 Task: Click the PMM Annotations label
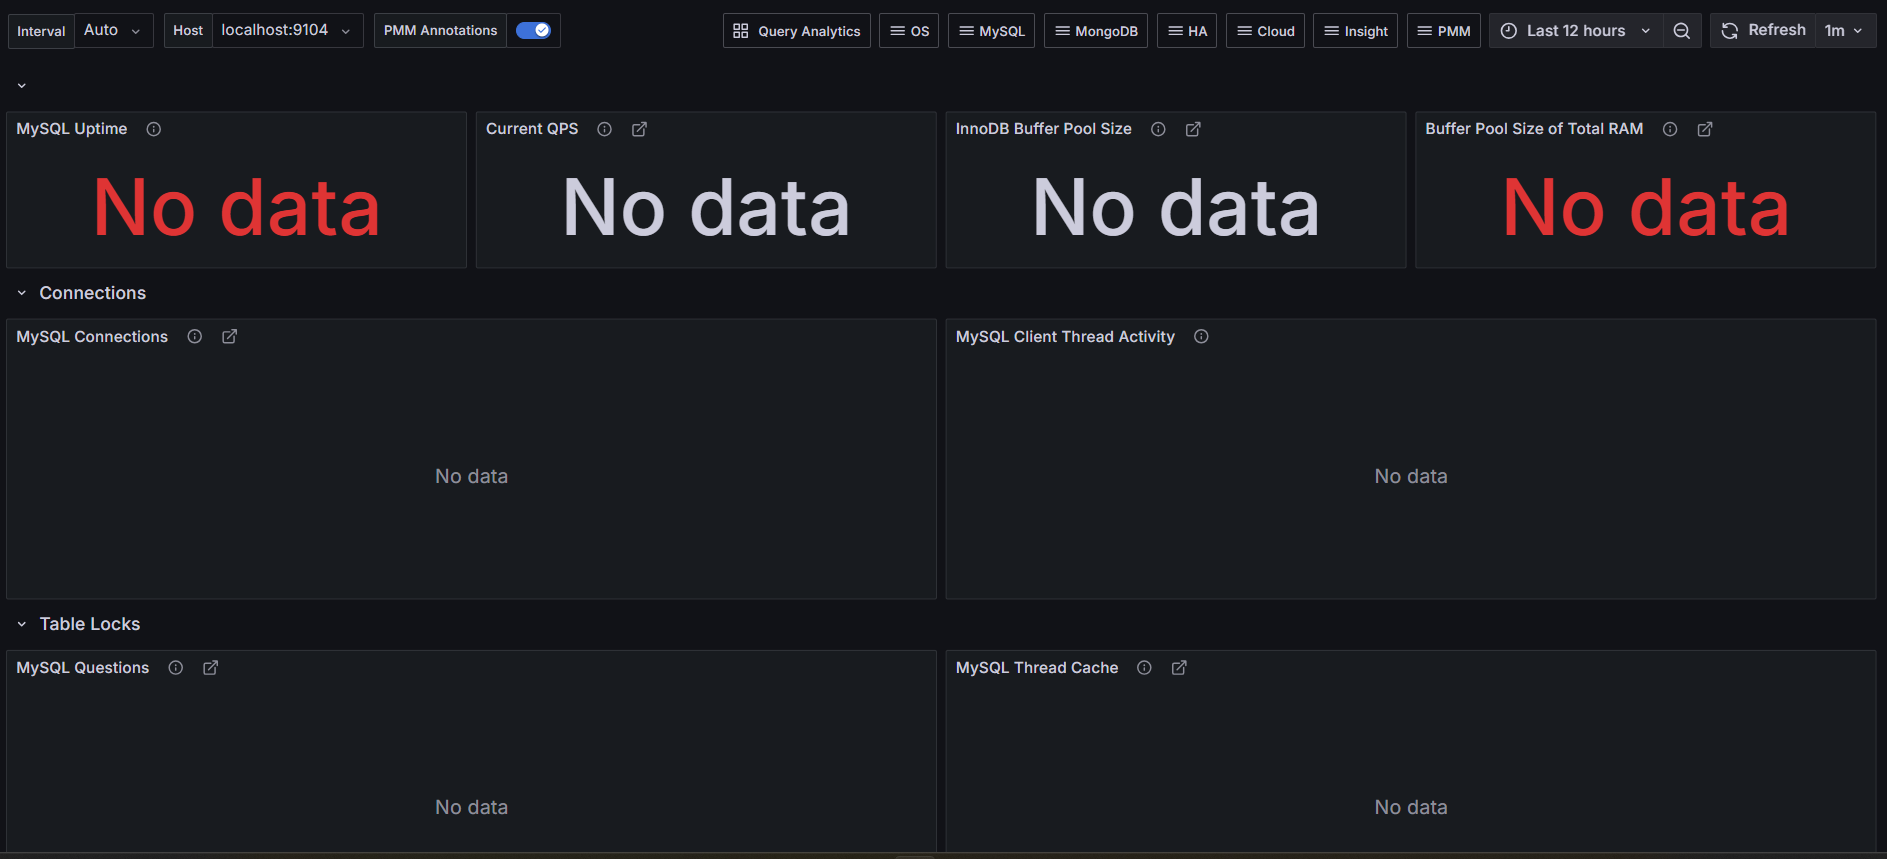click(440, 31)
